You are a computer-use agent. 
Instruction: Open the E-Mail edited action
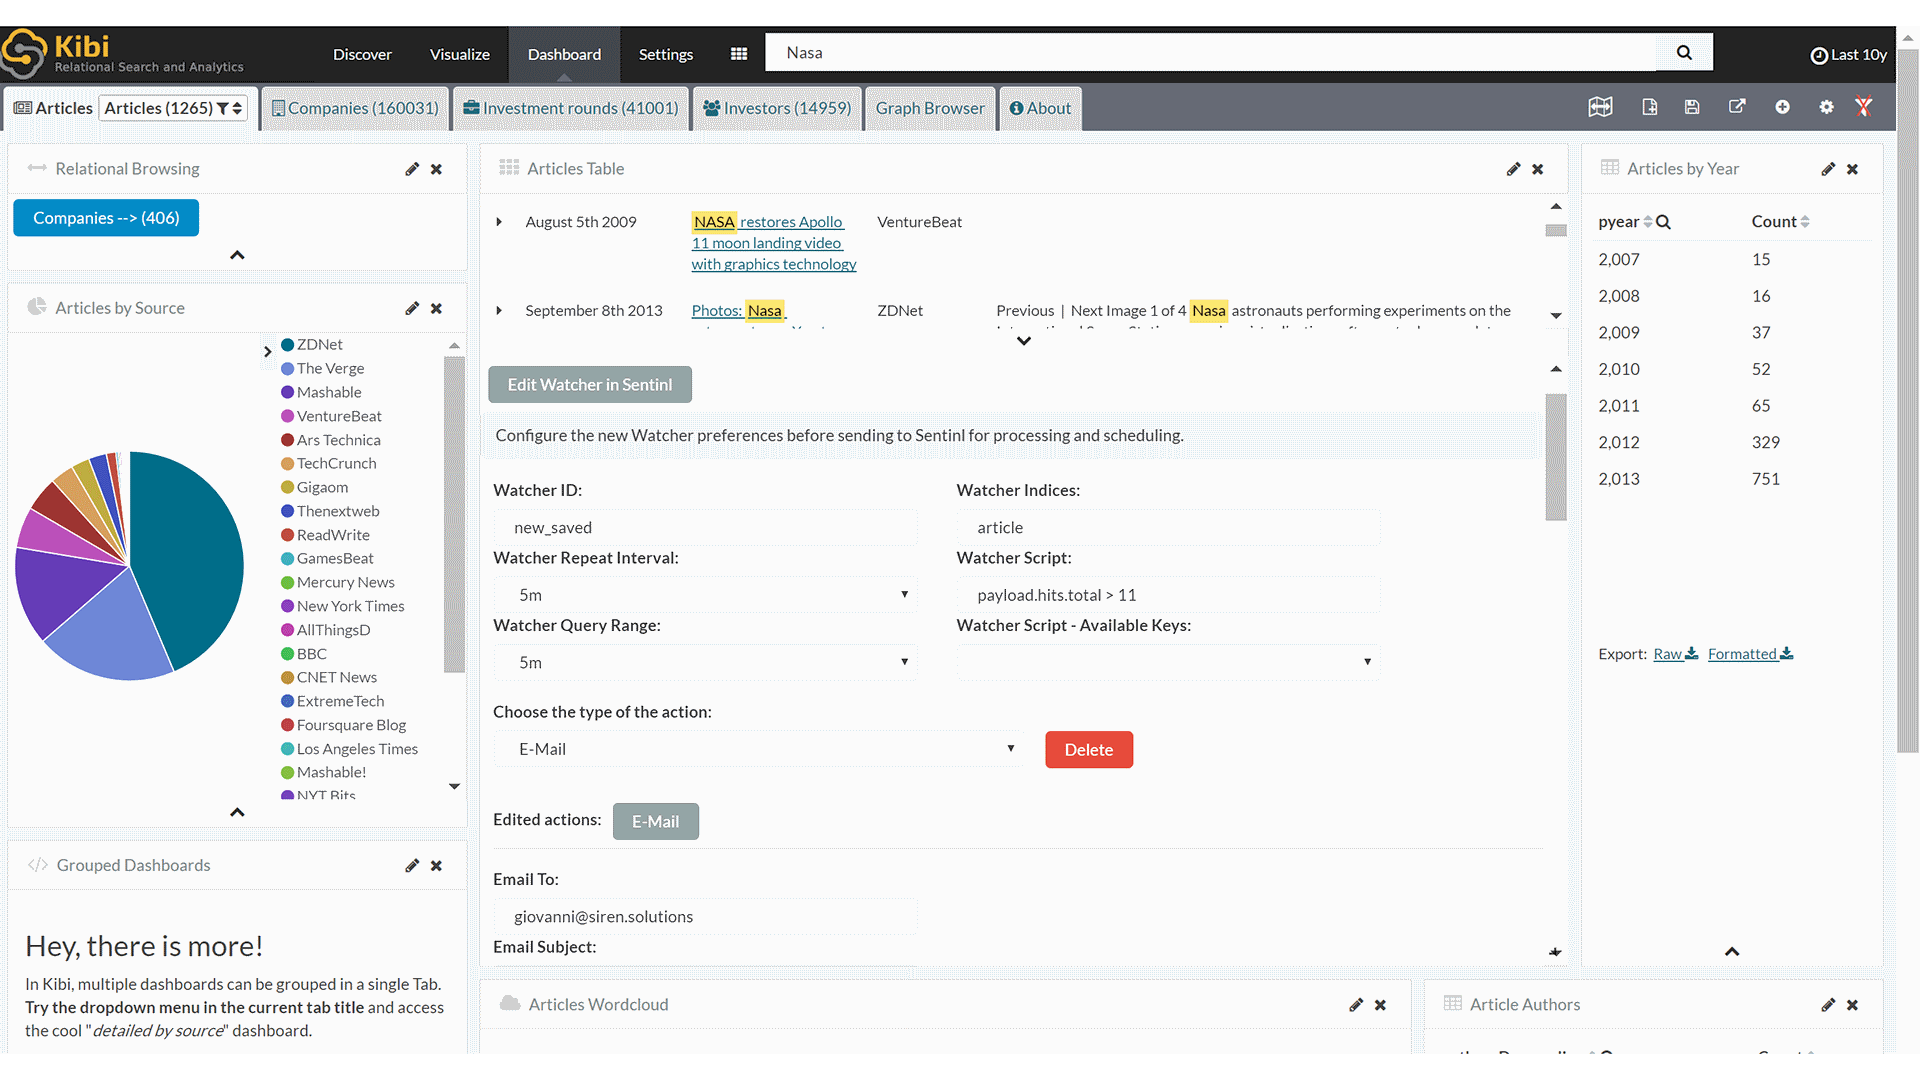pos(656,821)
